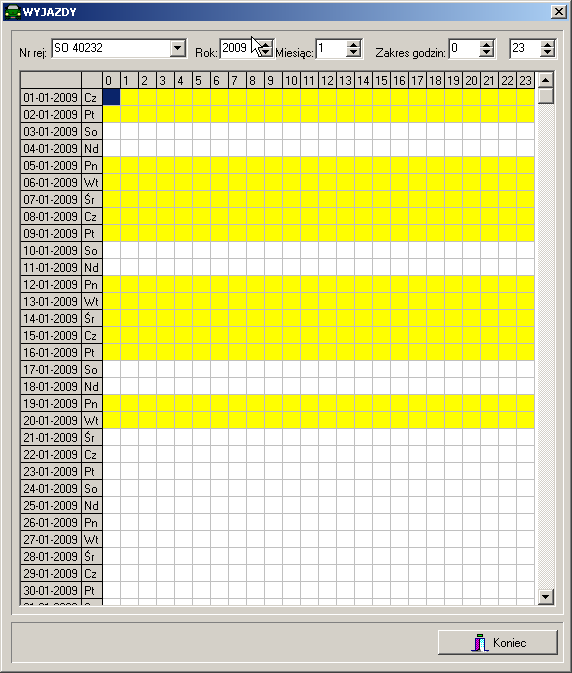572x673 pixels.
Task: Increase the Miesiąc month value
Action: 353,44
